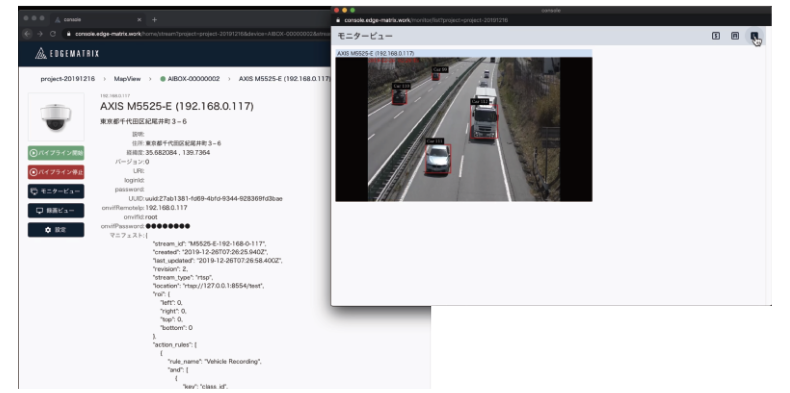Open AIBOX-00000002 breadcrumb entry

190,79
